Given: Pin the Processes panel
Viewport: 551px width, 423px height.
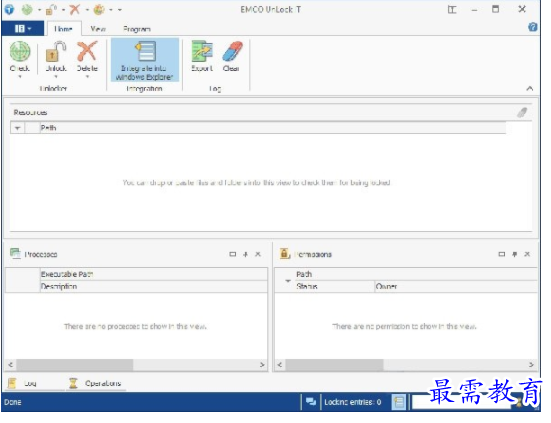Looking at the screenshot, I should [x=245, y=254].
